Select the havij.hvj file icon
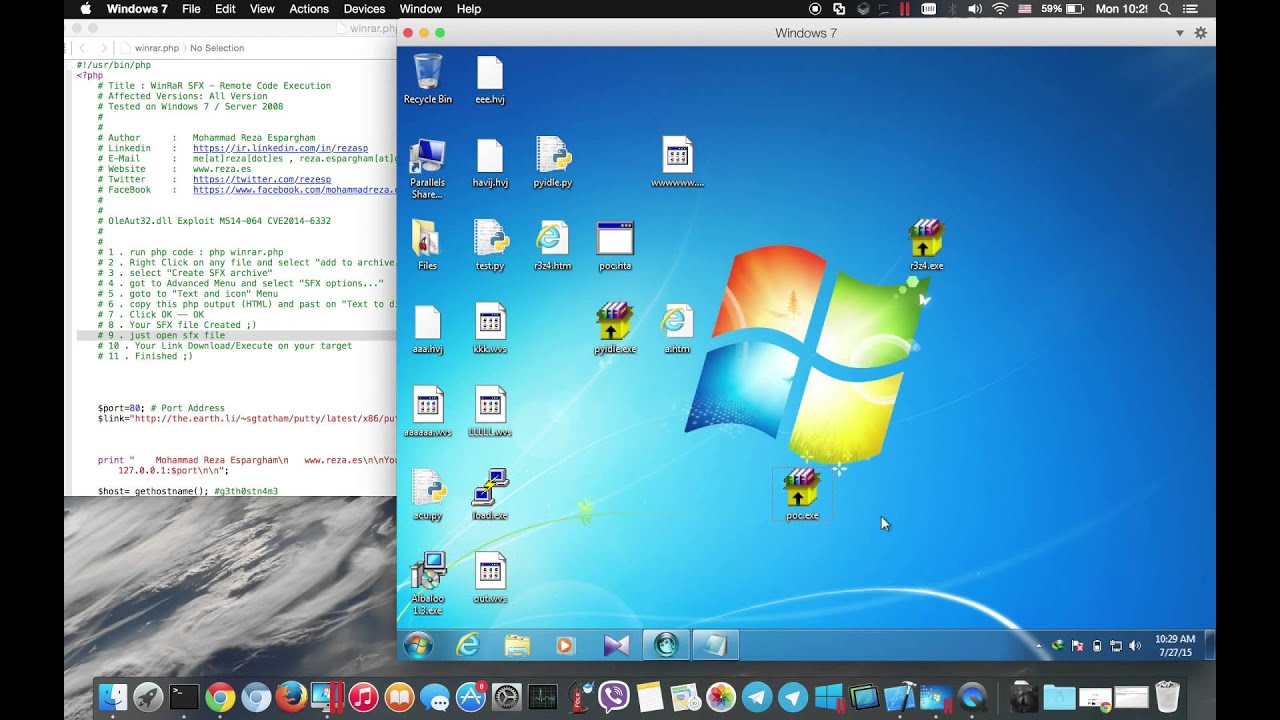The width and height of the screenshot is (1280, 720). [x=490, y=162]
